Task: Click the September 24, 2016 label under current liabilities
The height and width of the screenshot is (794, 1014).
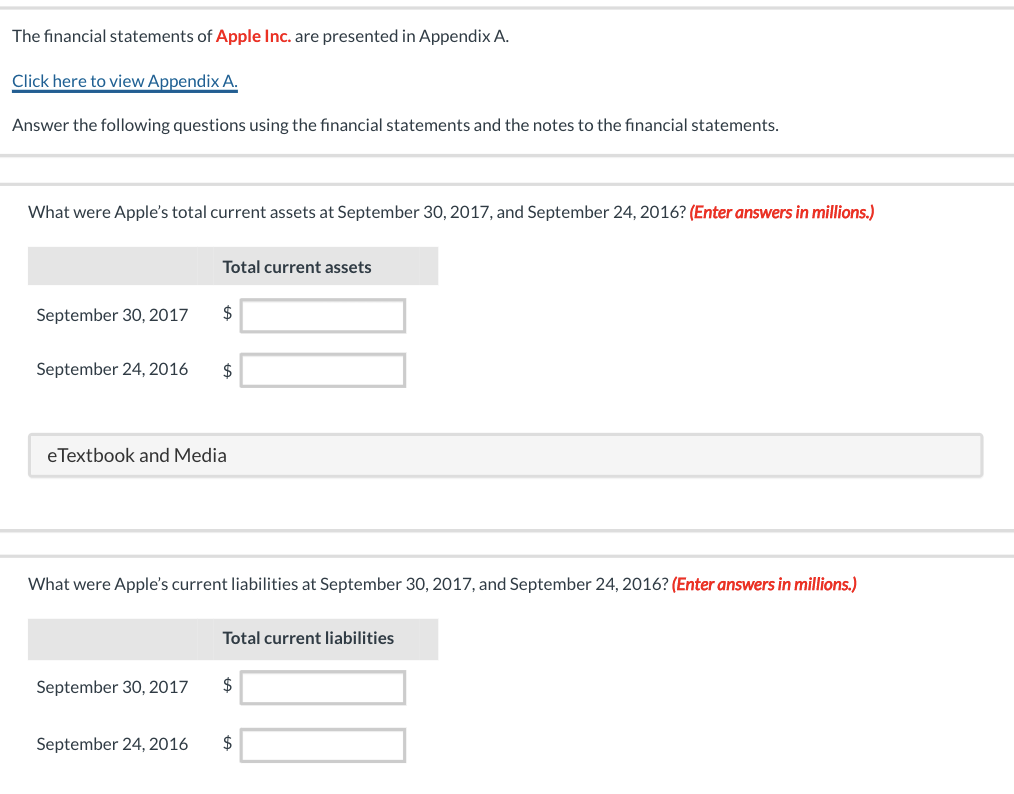Action: [x=112, y=744]
